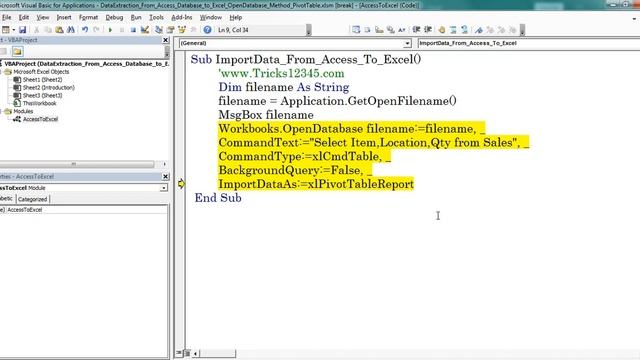Close the Project - VBAProject pane

coord(165,40)
